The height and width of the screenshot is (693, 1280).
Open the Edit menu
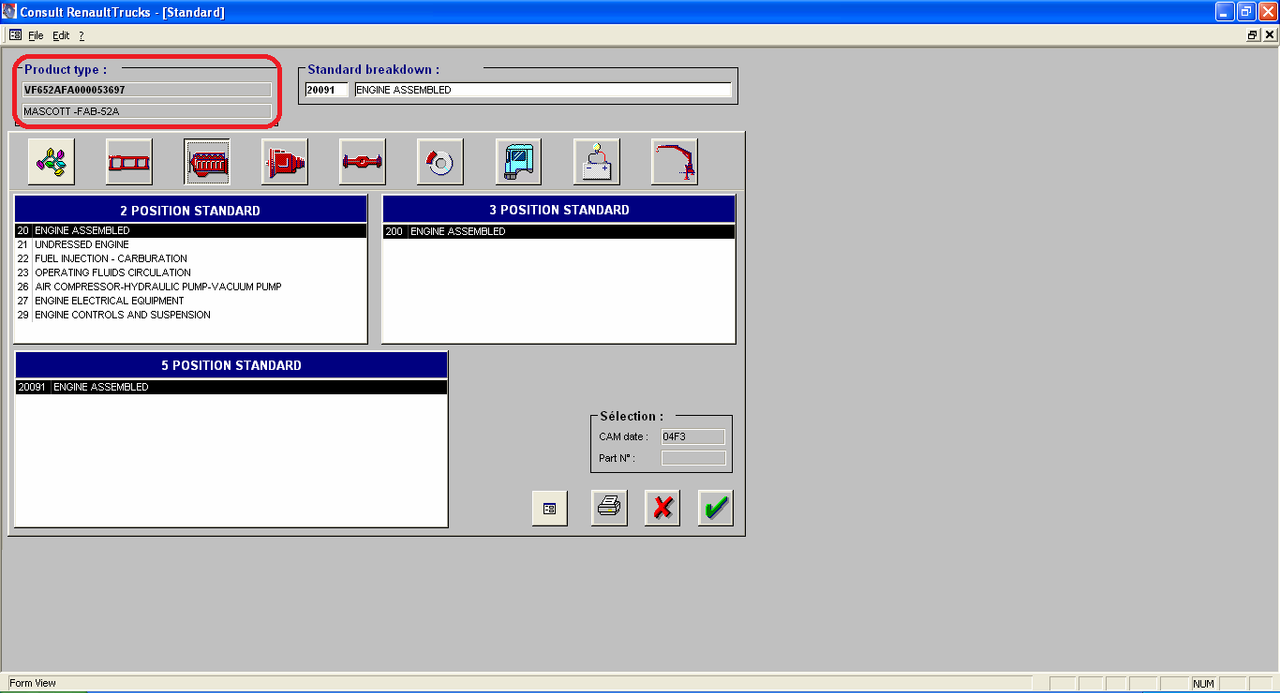coord(61,35)
